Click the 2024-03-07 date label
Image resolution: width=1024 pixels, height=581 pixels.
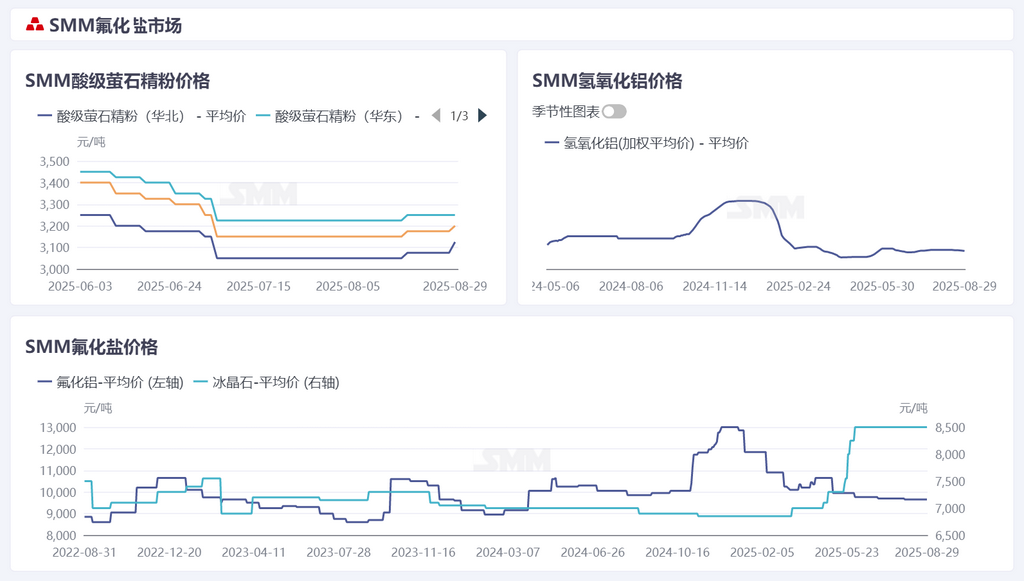(508, 552)
